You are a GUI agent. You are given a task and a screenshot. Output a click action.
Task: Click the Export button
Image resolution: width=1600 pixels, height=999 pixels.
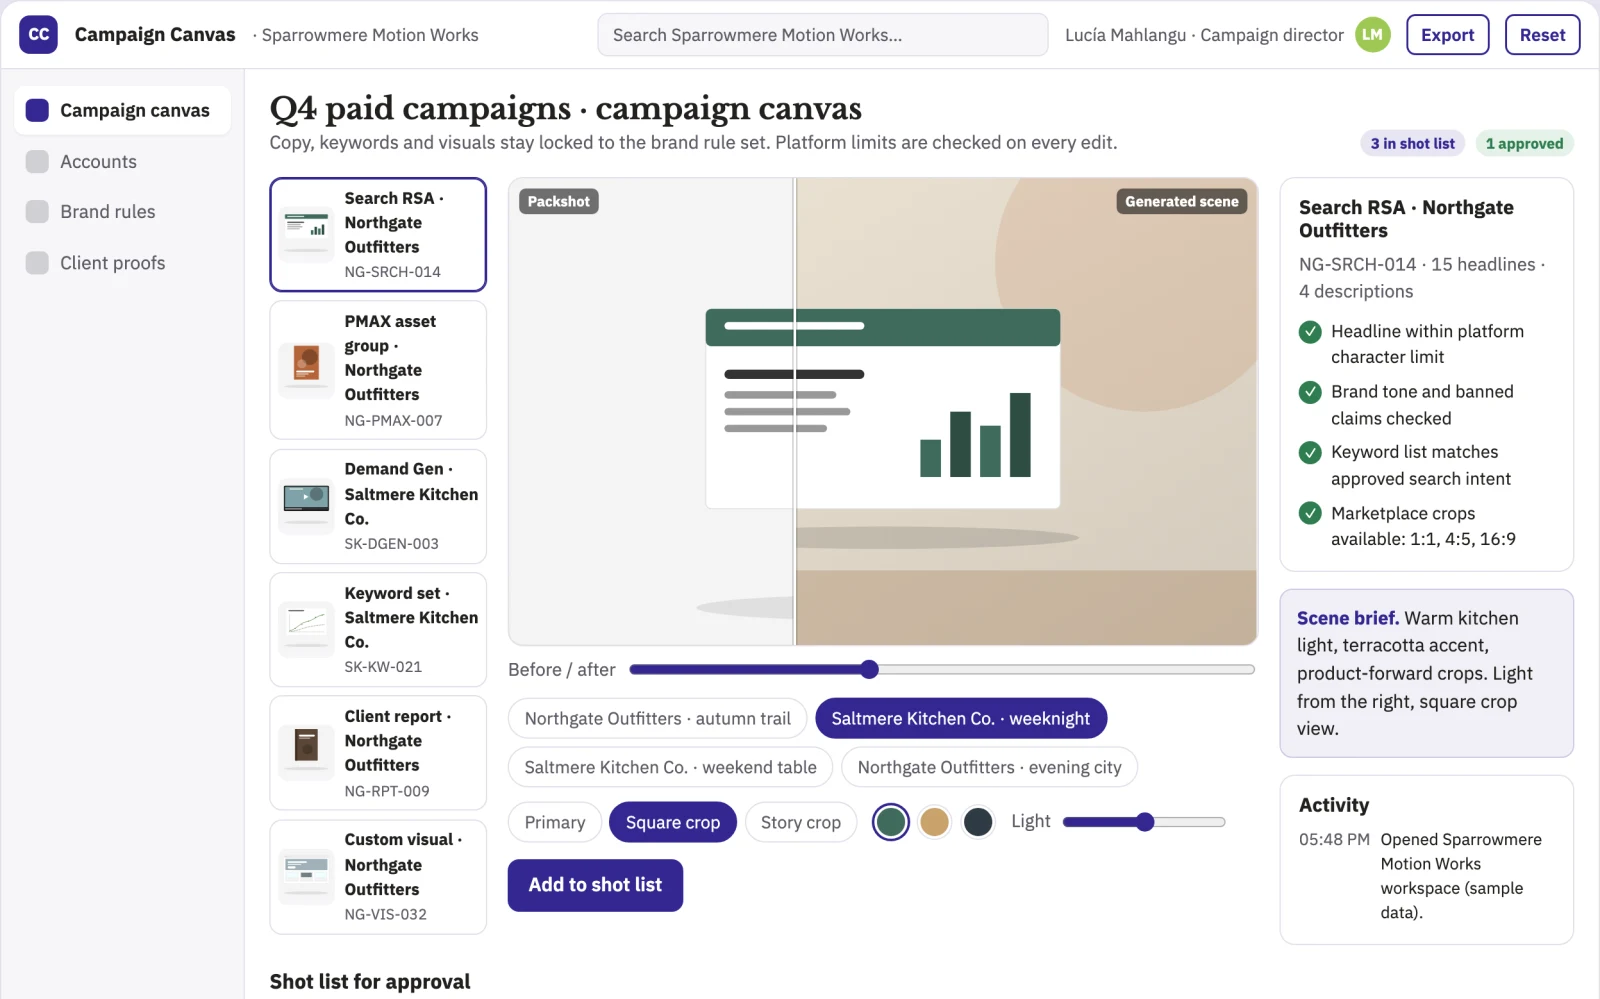[x=1447, y=35]
